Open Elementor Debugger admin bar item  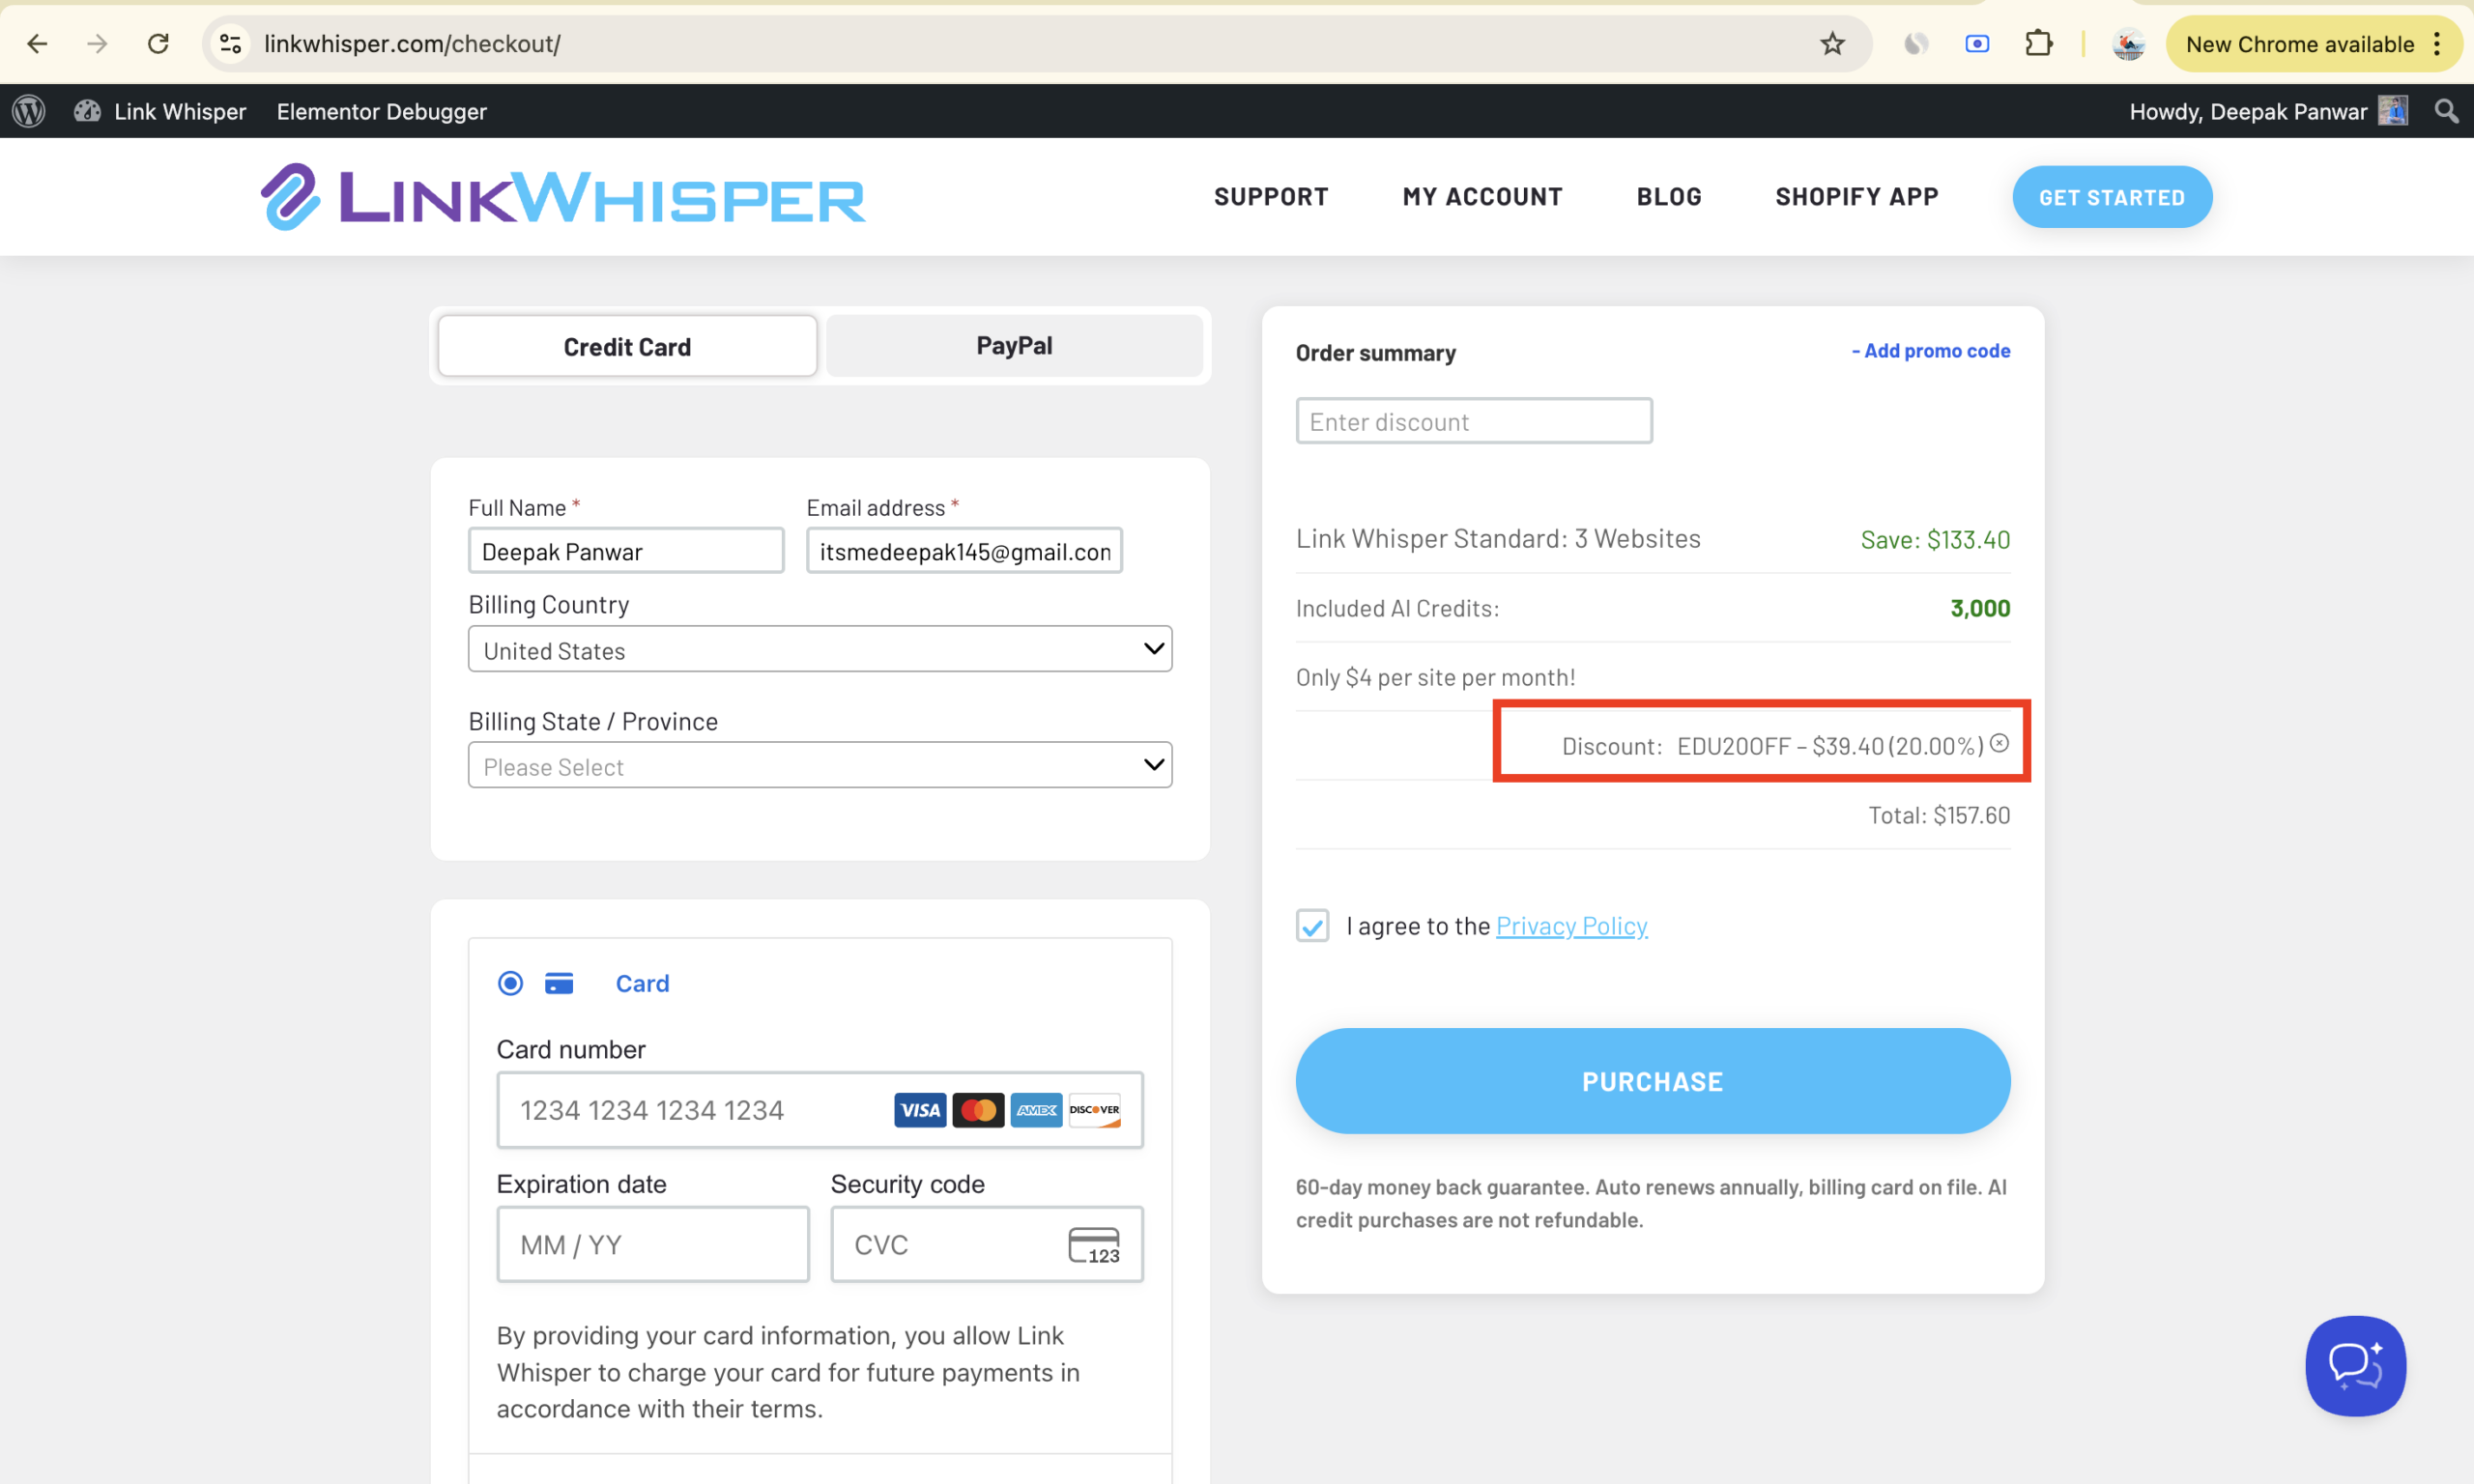pyautogui.click(x=382, y=111)
